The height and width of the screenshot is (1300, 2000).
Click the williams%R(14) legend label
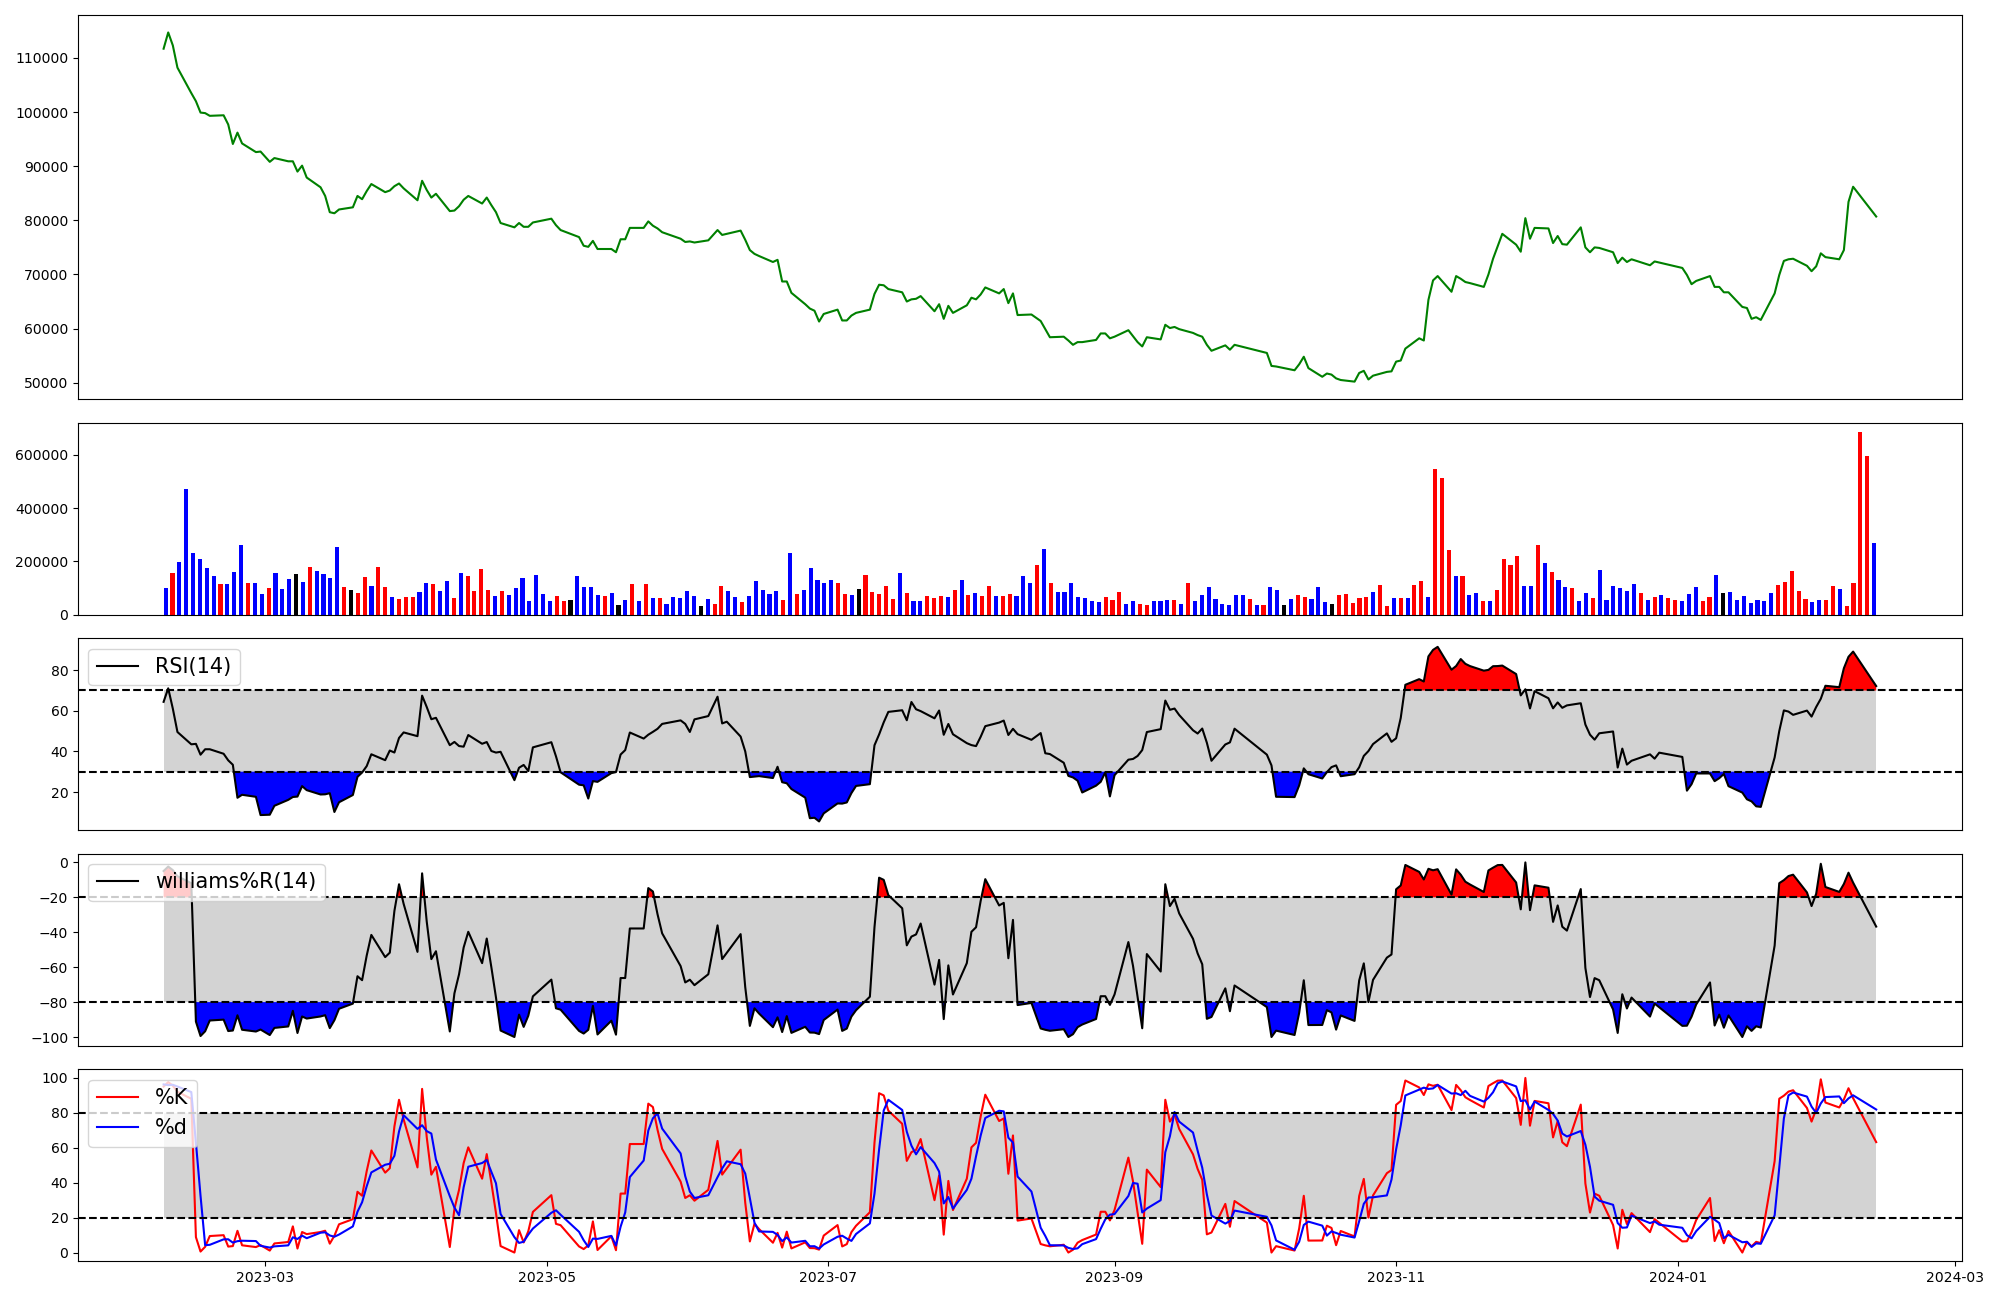[235, 881]
